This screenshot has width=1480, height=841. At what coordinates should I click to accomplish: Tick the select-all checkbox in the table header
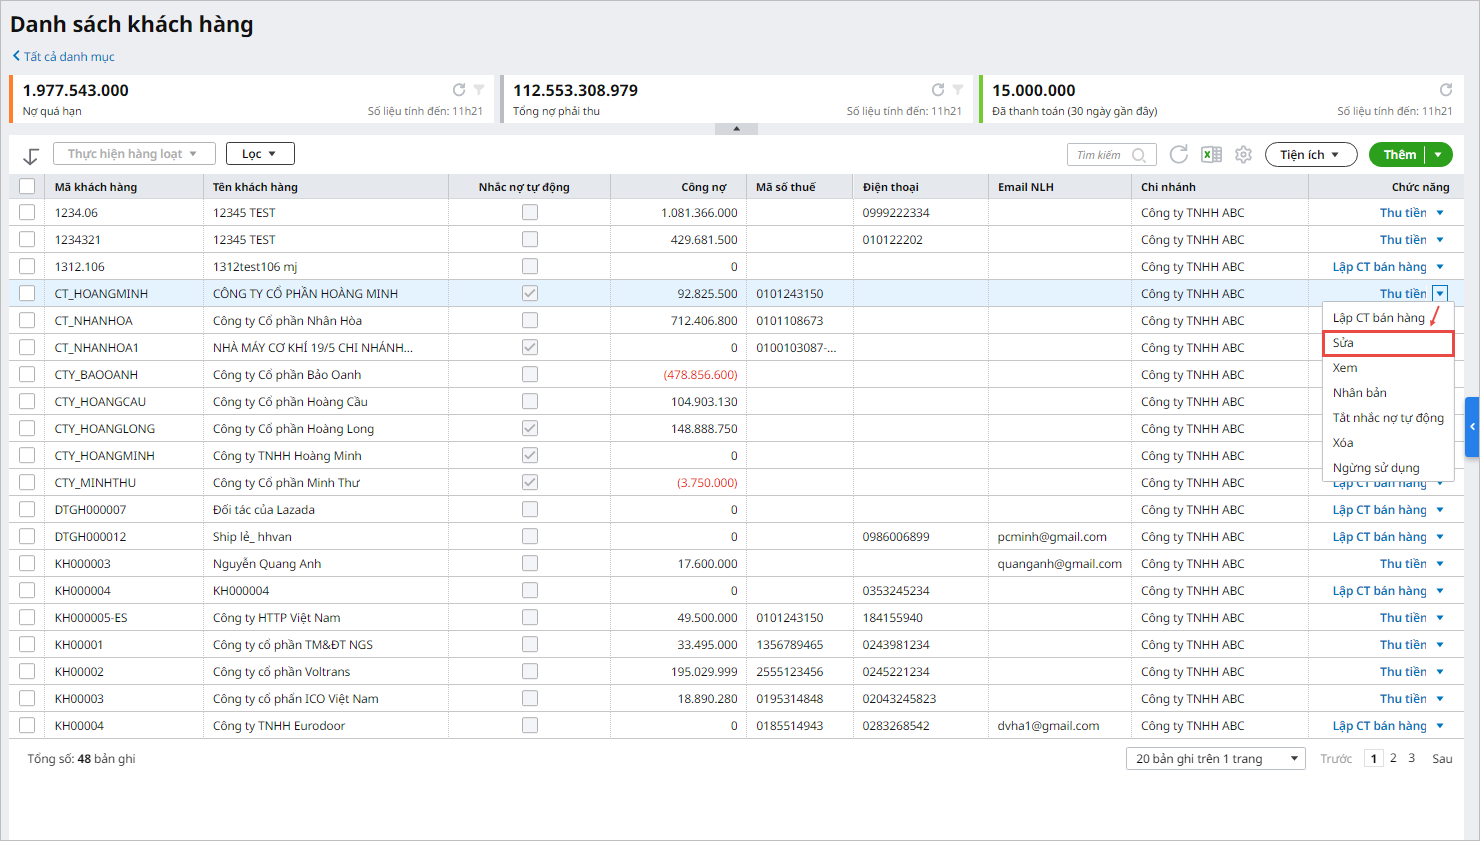tap(27, 186)
